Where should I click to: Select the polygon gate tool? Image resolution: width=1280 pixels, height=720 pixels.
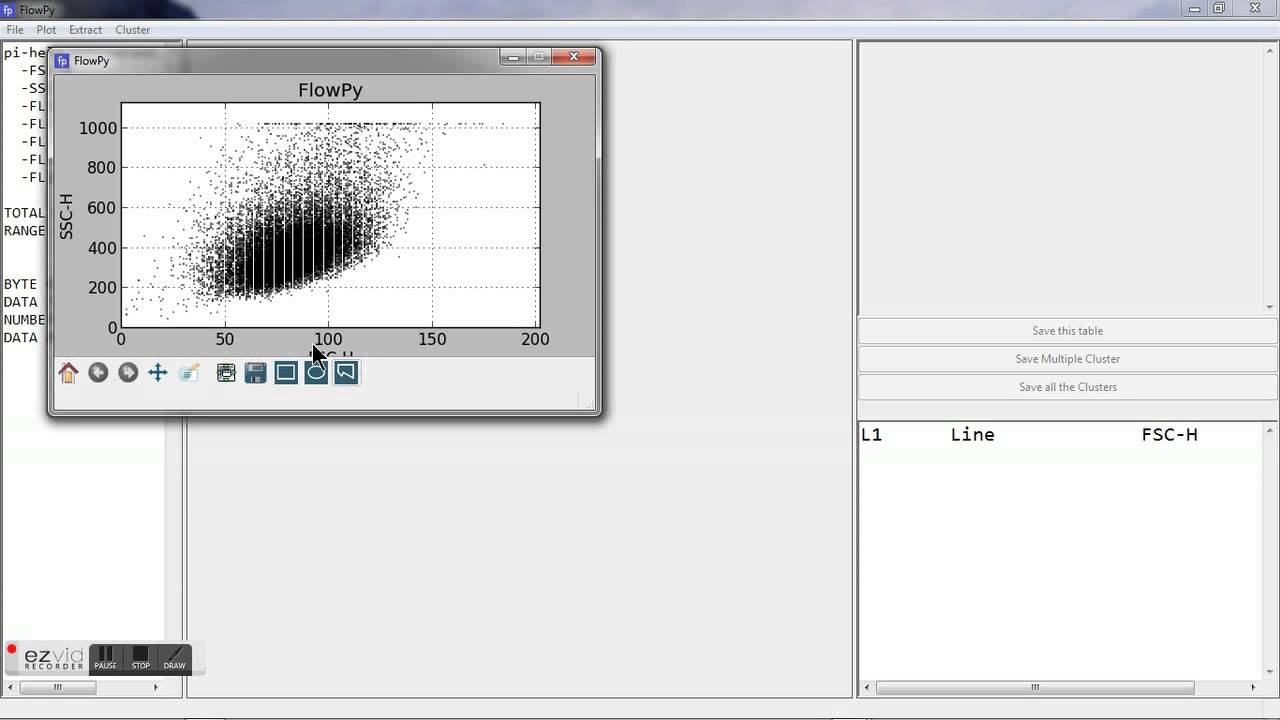346,373
